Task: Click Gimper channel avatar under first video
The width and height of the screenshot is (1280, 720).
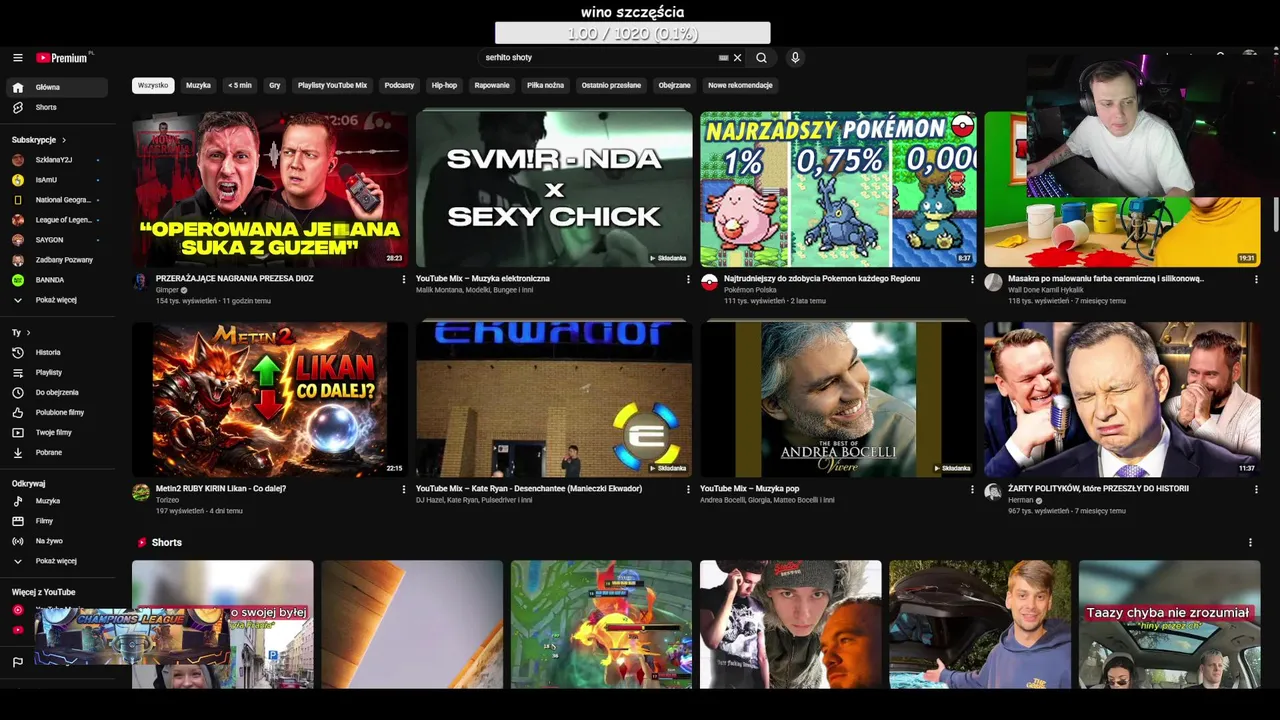Action: 141,282
